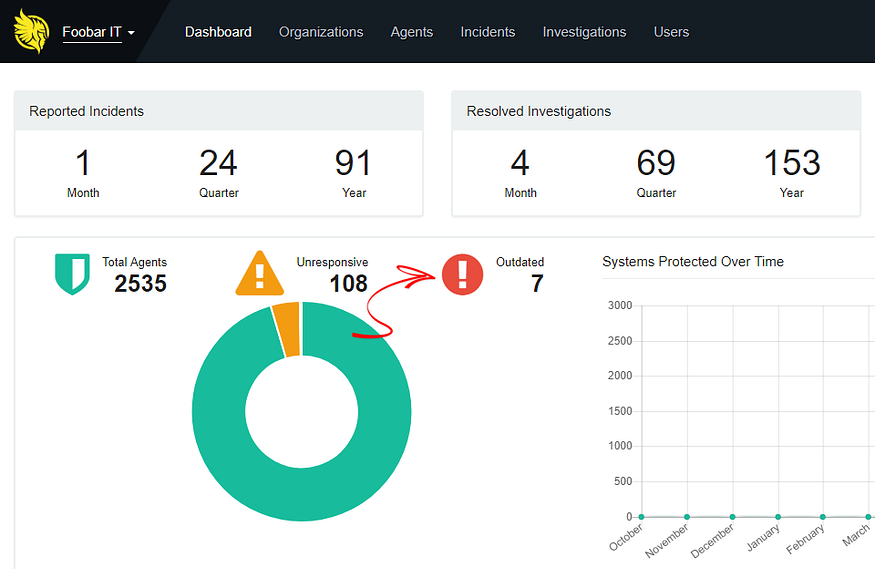
Task: Click the February data point on chart
Action: click(823, 517)
